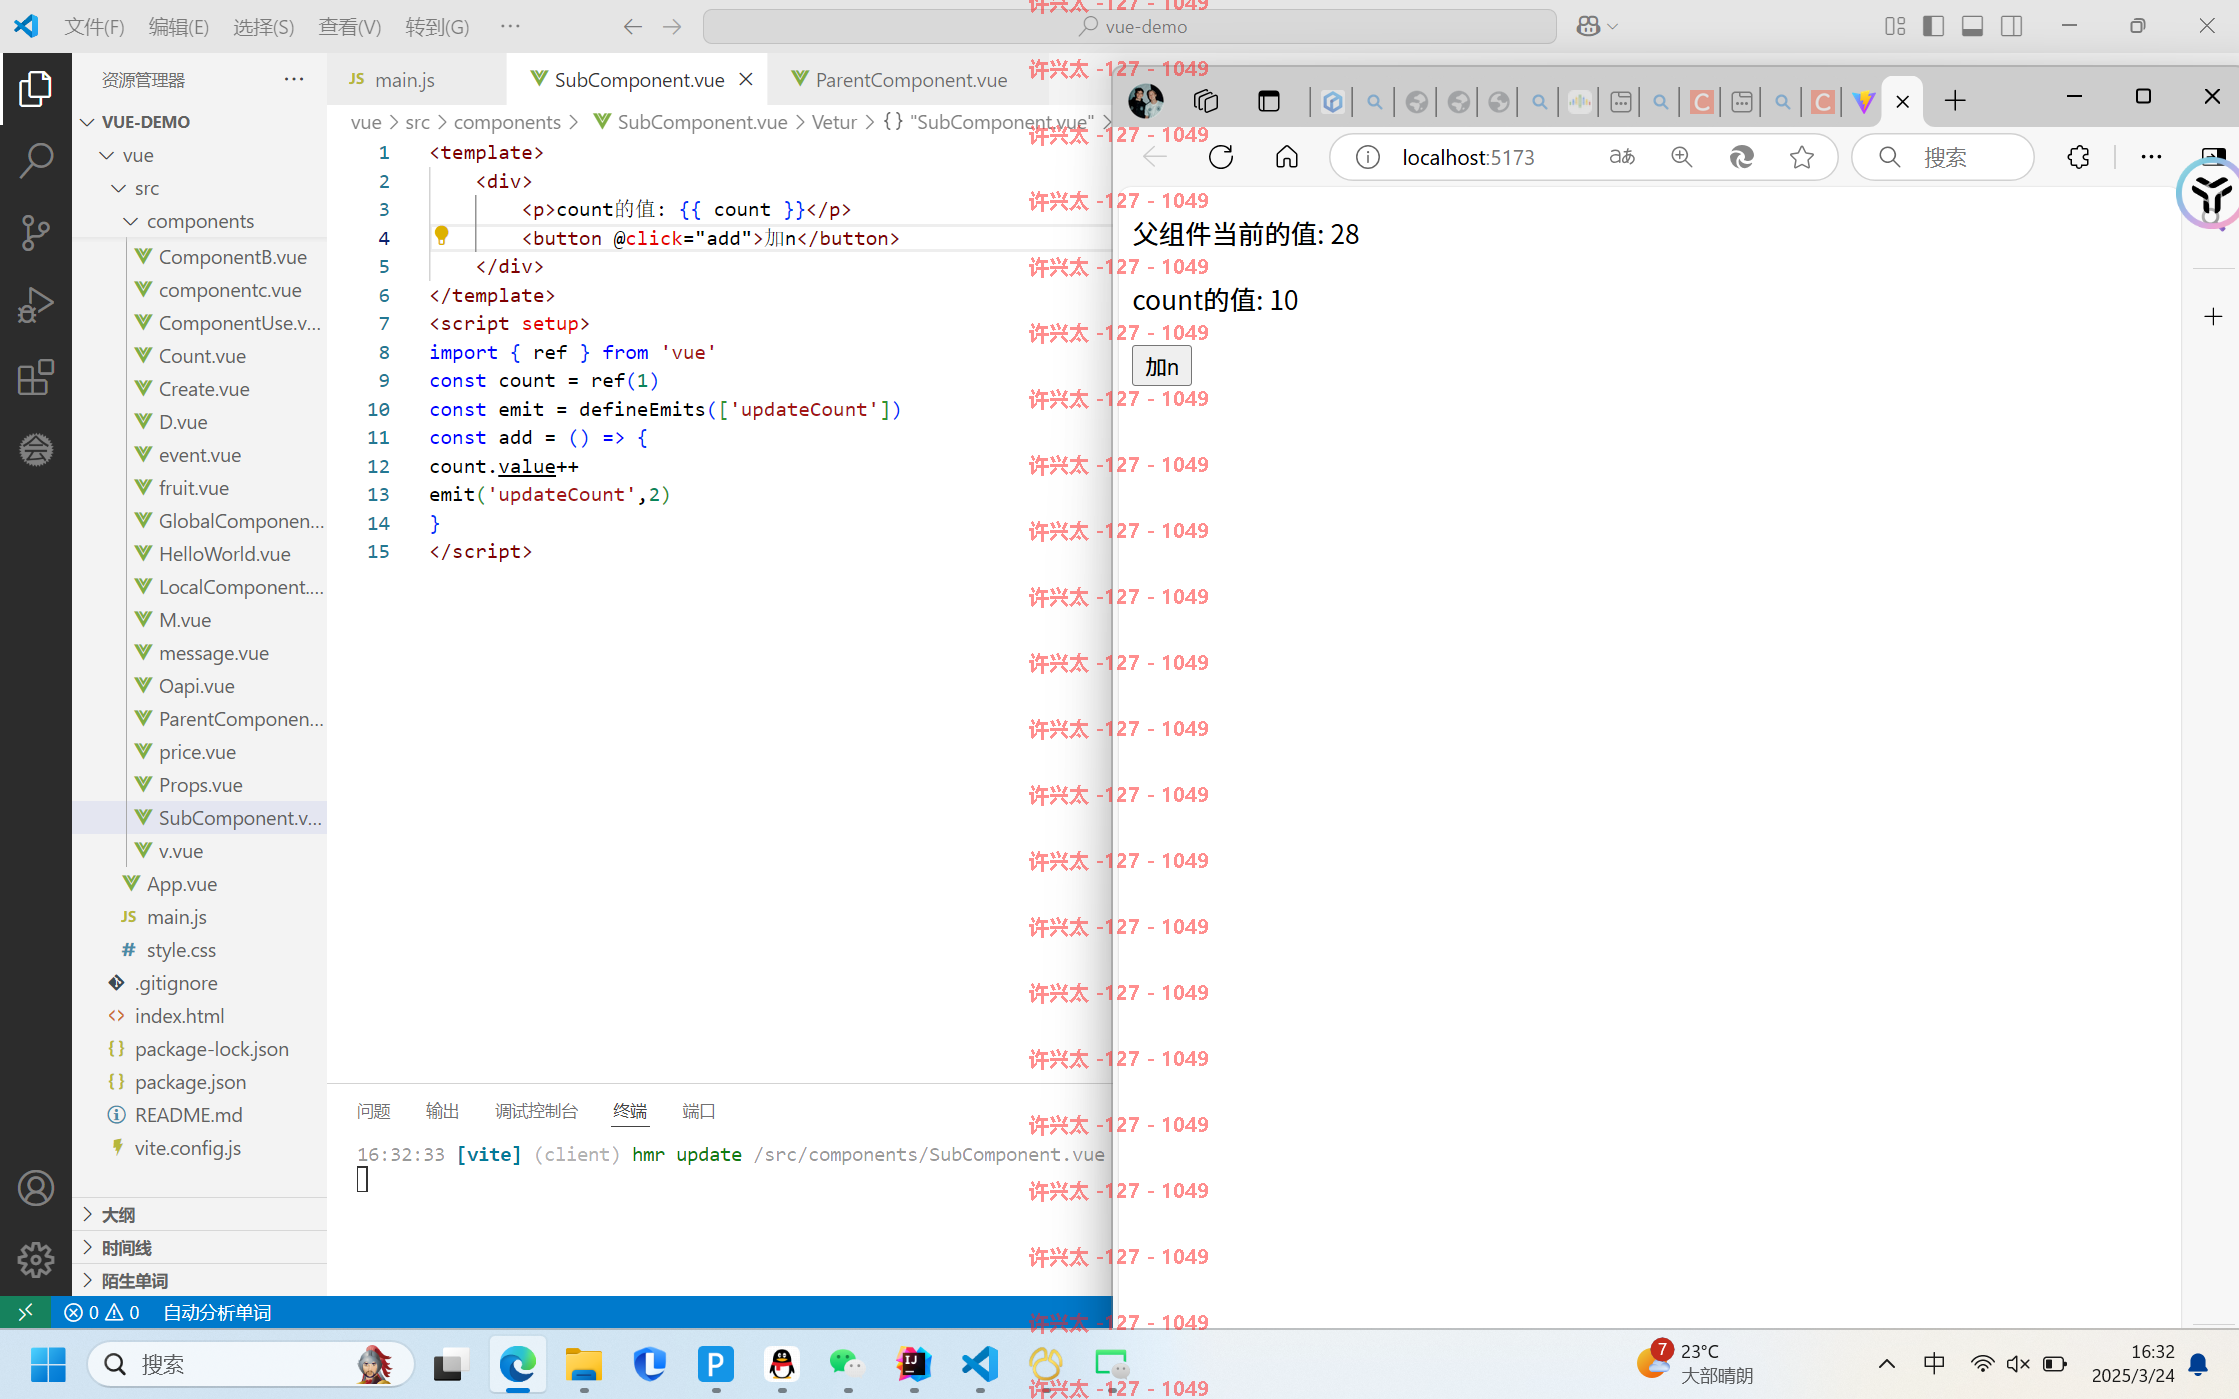Viewport: 2239px width, 1399px height.
Task: Open browser tab actions menu icon
Action: click(x=1269, y=101)
